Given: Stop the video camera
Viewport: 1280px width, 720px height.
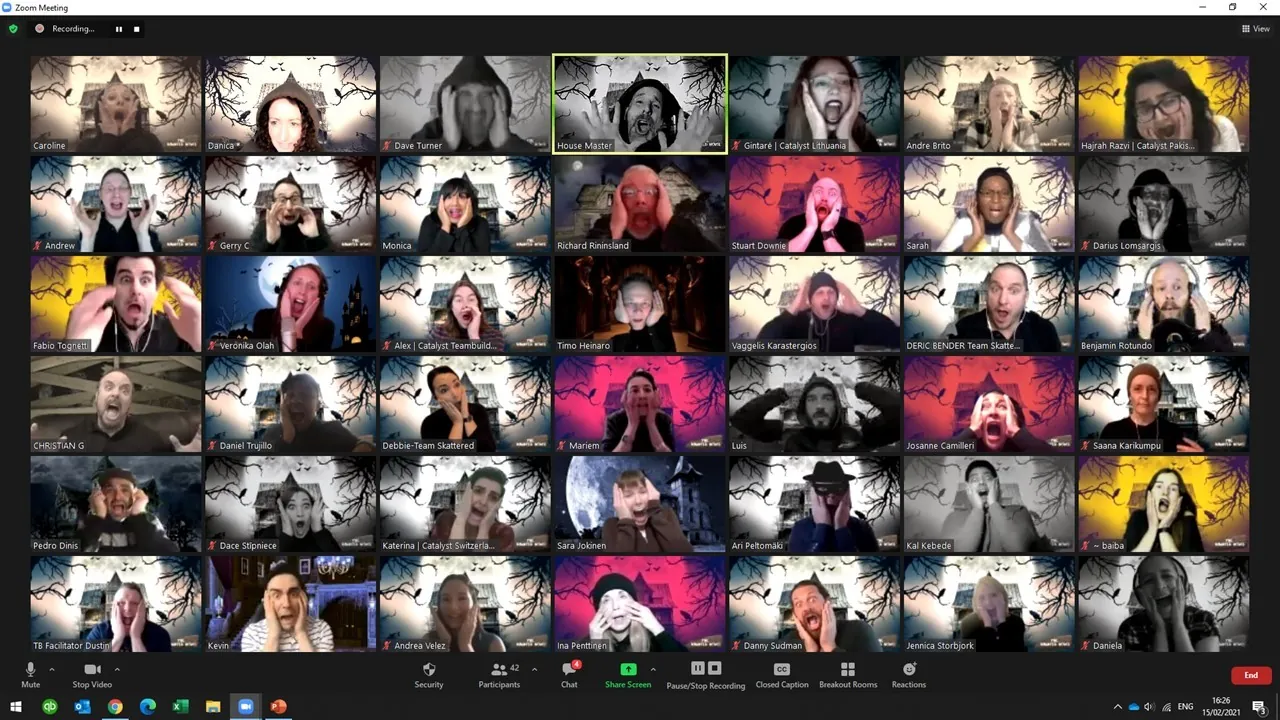Looking at the screenshot, I should (92, 675).
